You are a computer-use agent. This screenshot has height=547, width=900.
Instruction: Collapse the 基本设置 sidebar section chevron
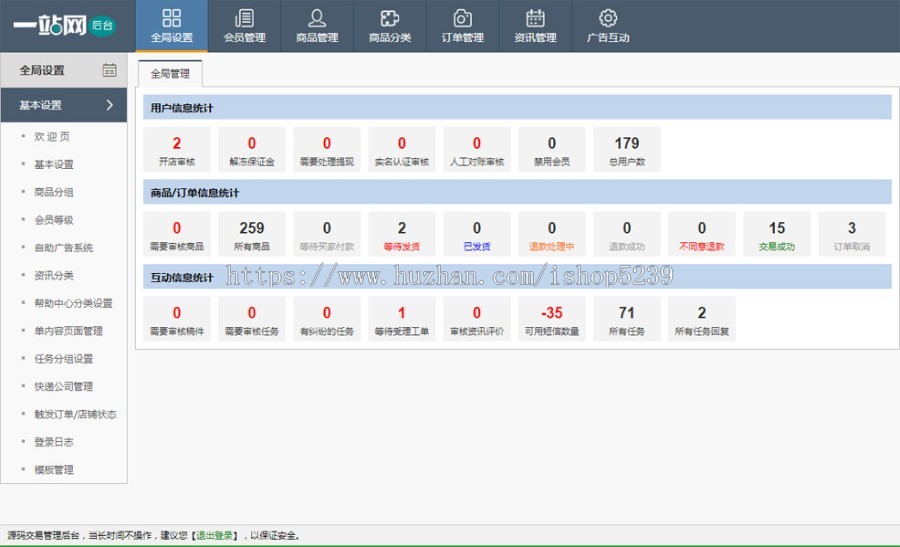[109, 105]
